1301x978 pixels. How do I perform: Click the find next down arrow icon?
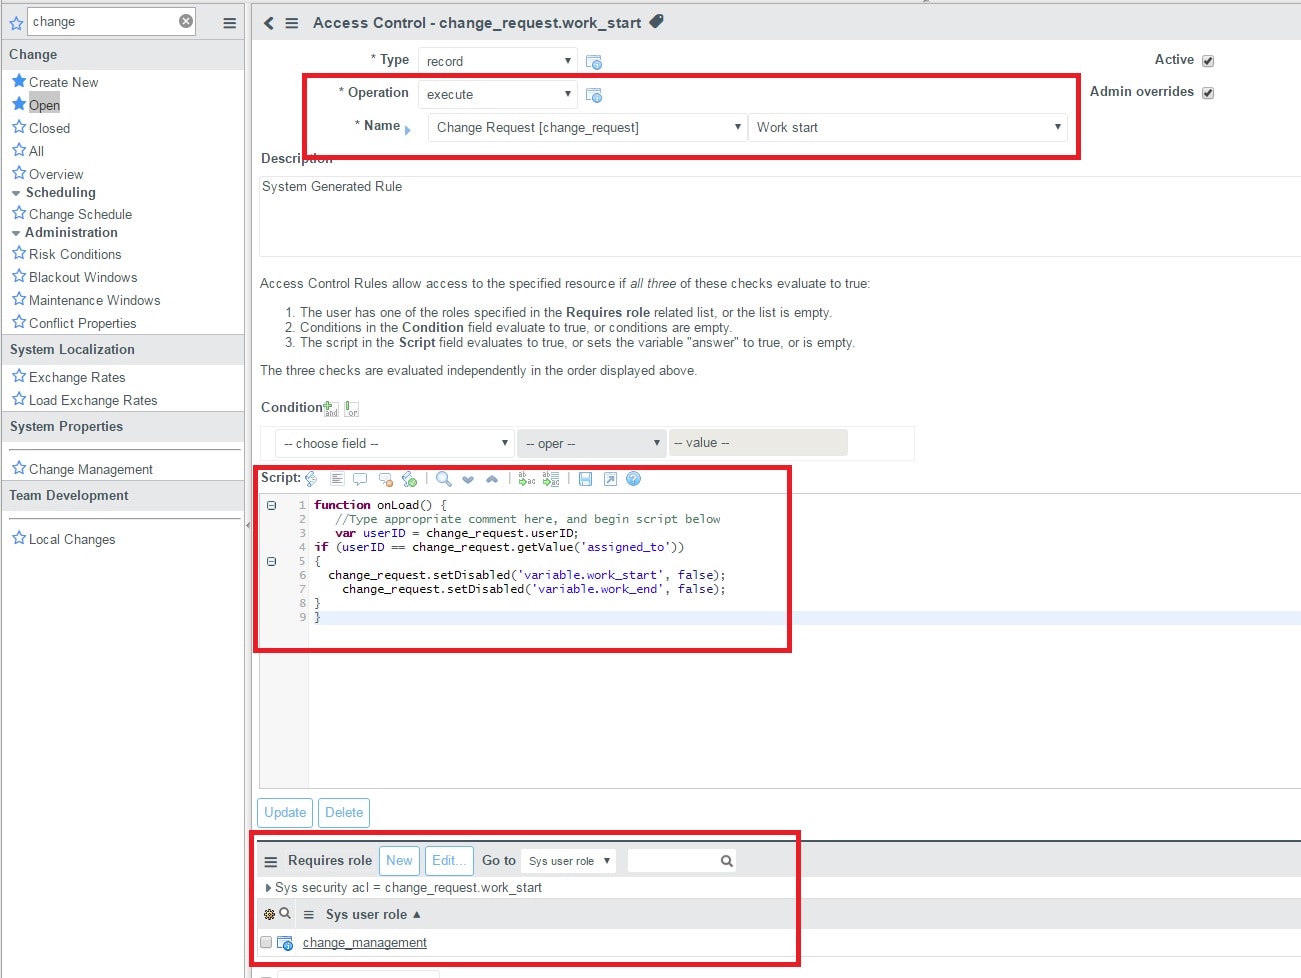click(468, 479)
